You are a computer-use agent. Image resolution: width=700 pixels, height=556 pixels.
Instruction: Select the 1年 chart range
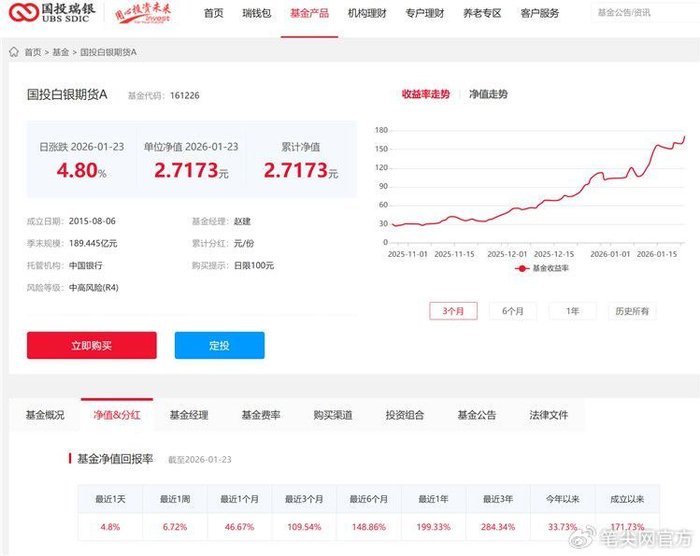573,311
